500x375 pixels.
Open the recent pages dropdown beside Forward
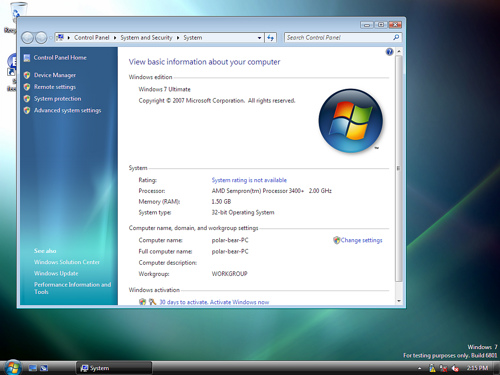point(50,38)
